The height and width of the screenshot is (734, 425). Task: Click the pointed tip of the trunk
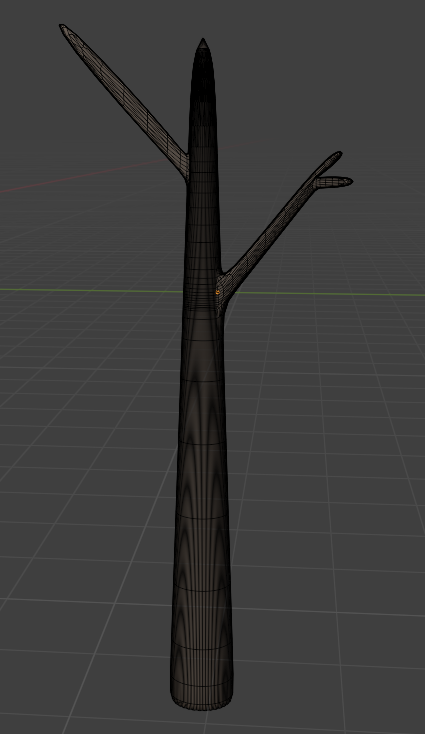coord(203,44)
